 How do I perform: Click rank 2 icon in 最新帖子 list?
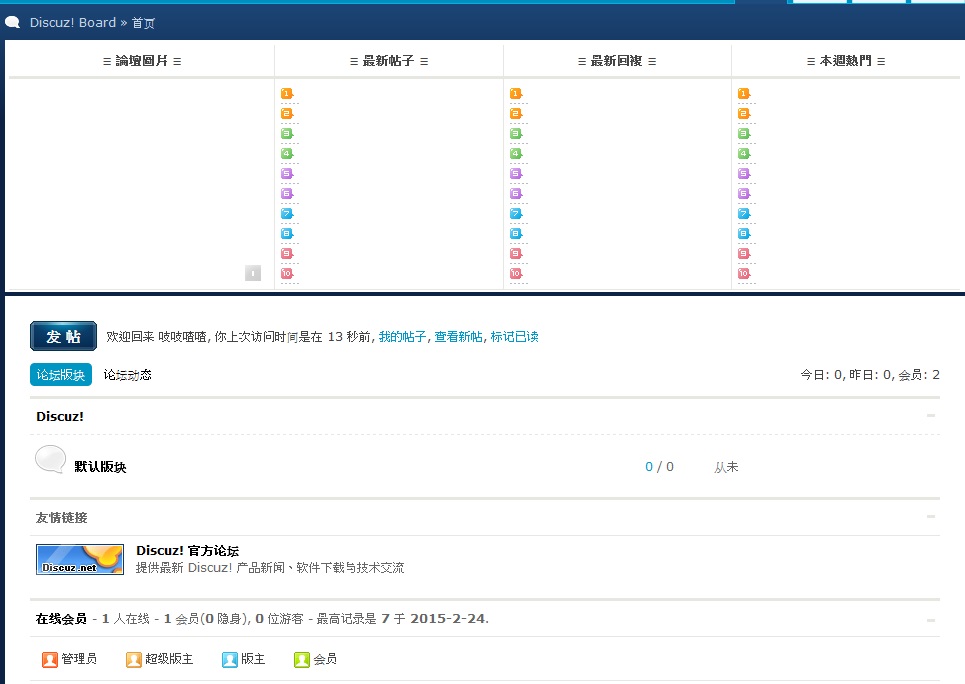pyautogui.click(x=287, y=114)
